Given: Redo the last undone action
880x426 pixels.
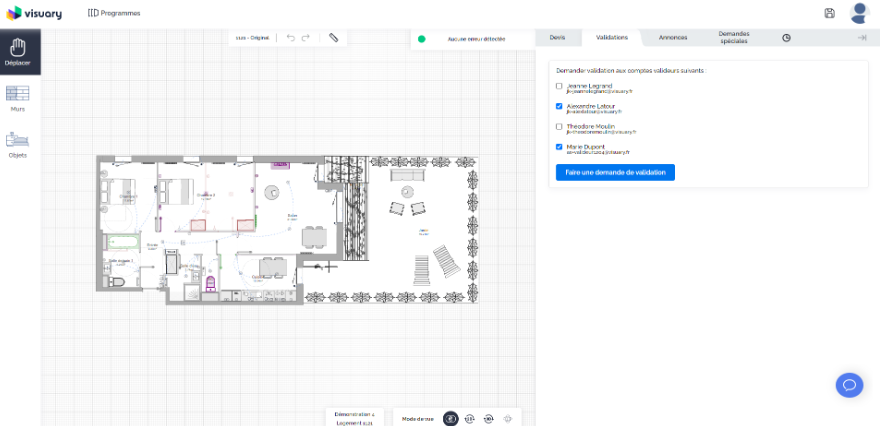Looking at the screenshot, I should pyautogui.click(x=306, y=38).
